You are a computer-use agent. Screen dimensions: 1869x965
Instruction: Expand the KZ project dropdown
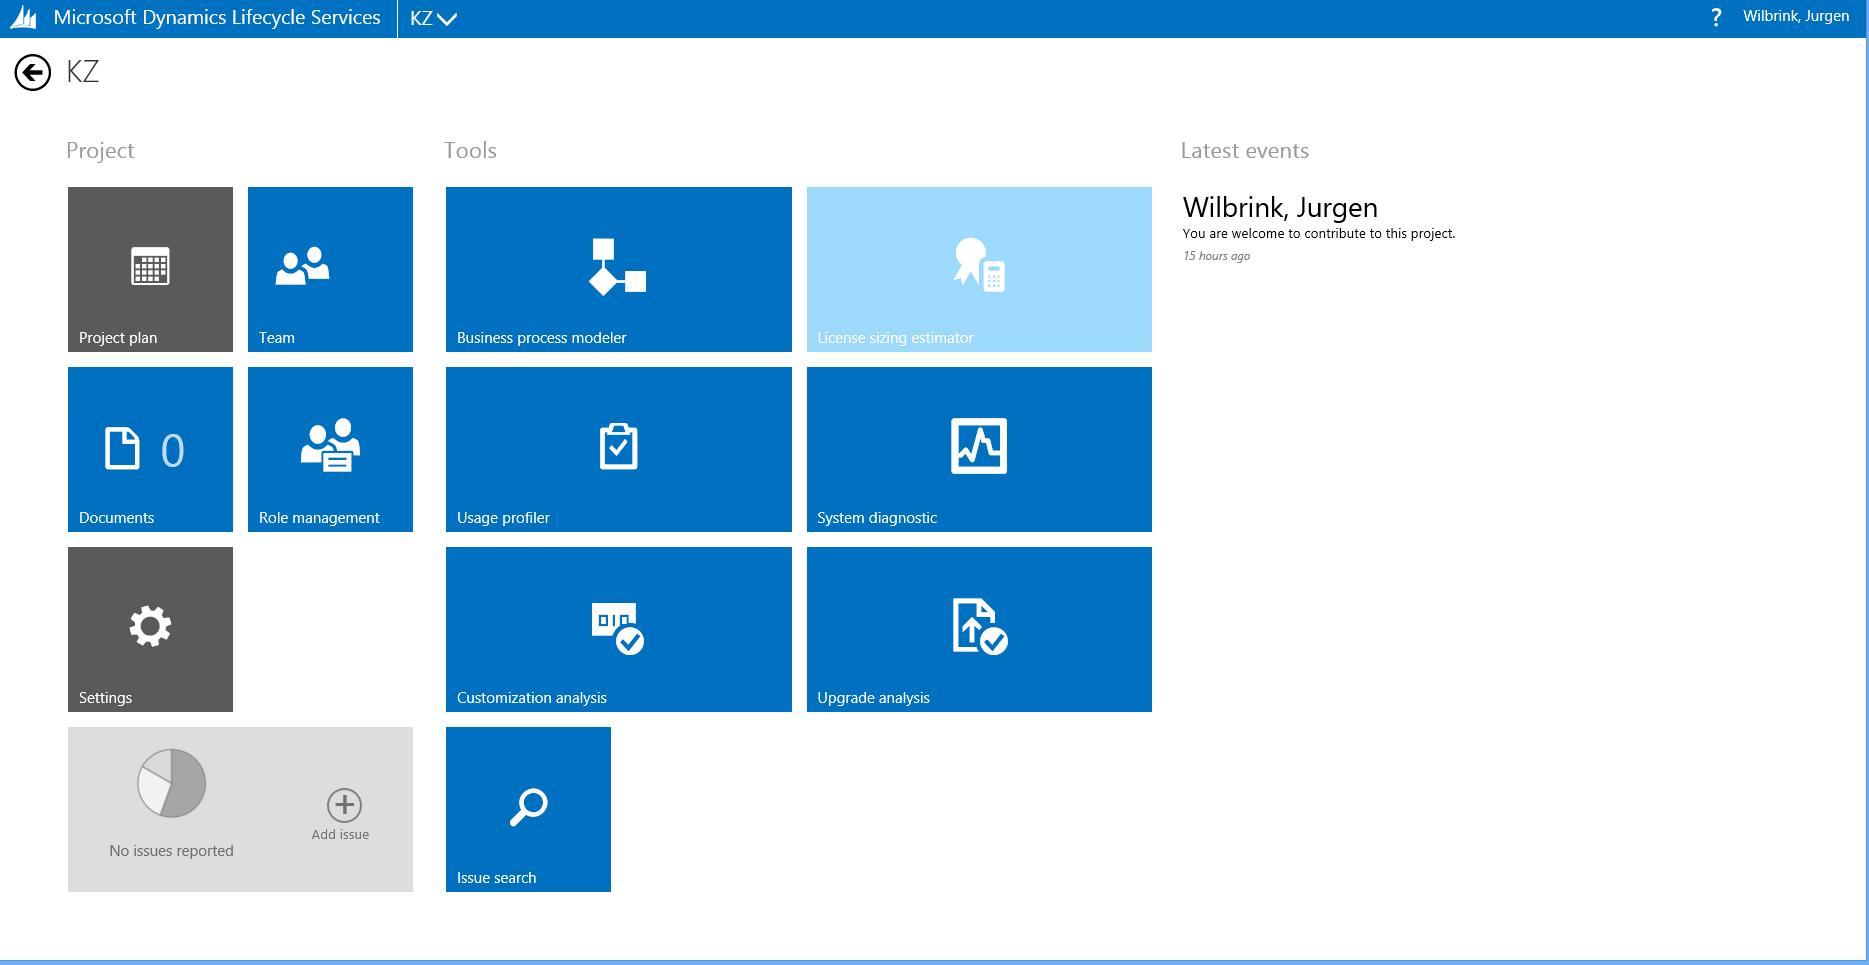point(434,18)
